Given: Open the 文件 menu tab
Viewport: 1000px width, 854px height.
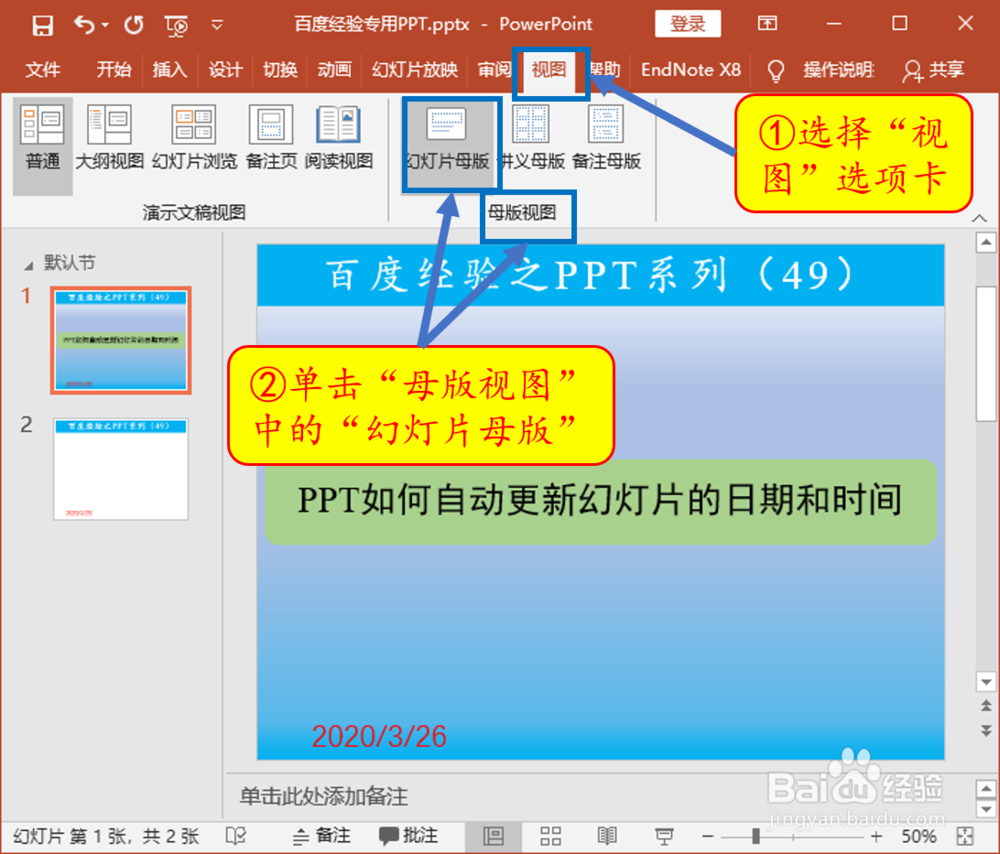Looking at the screenshot, I should [43, 70].
